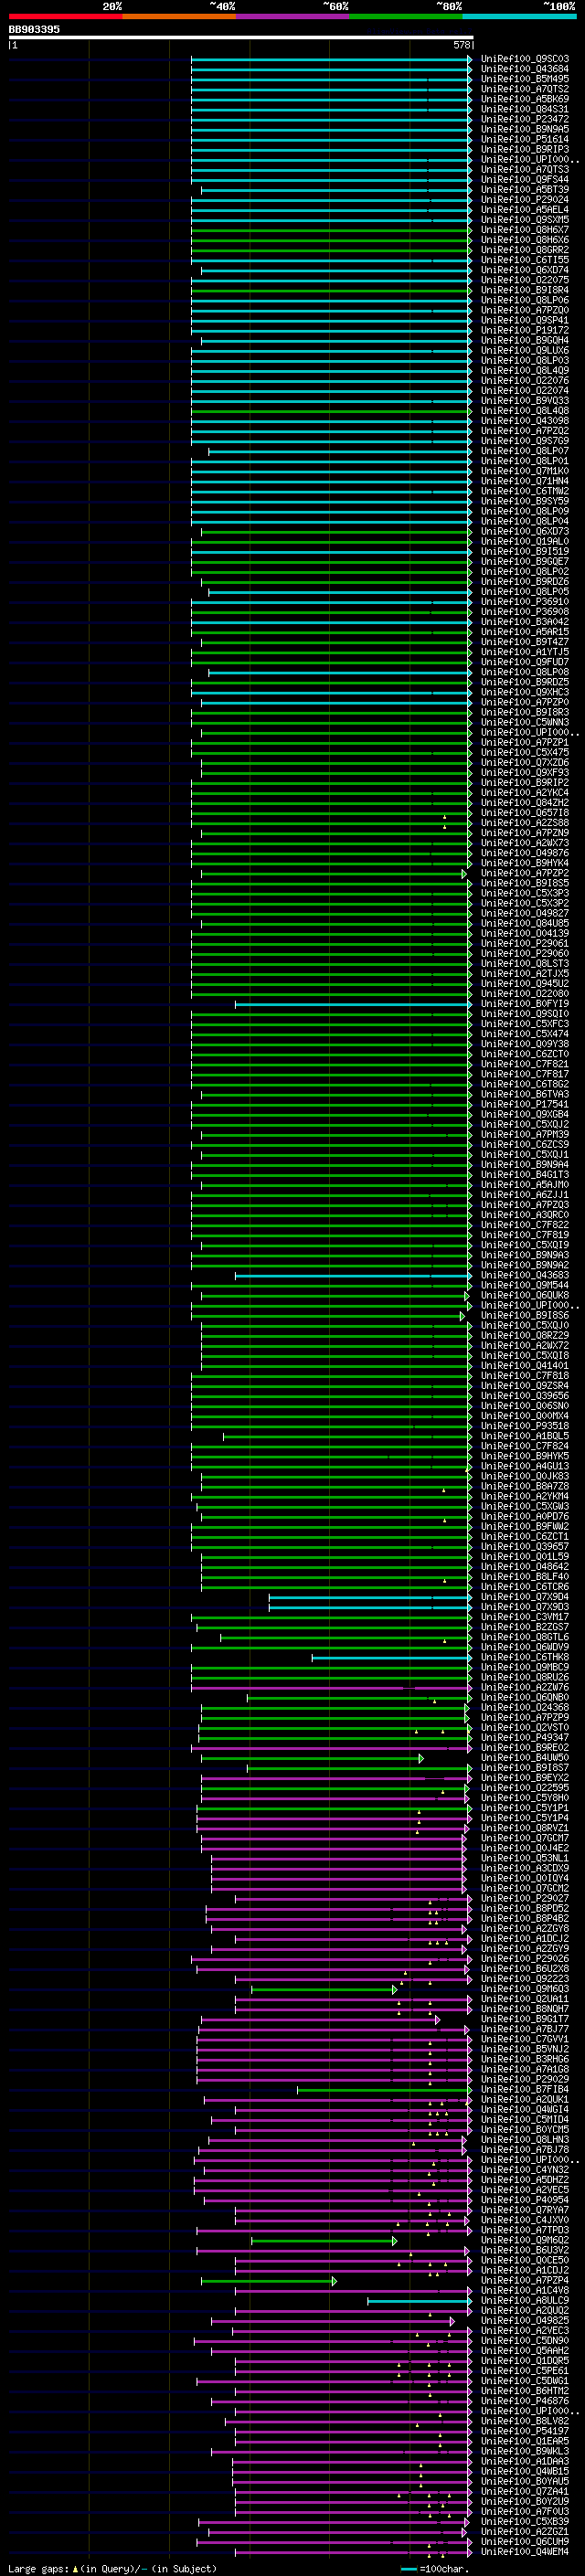Click the orange ~40% identity legend bar

179,16
